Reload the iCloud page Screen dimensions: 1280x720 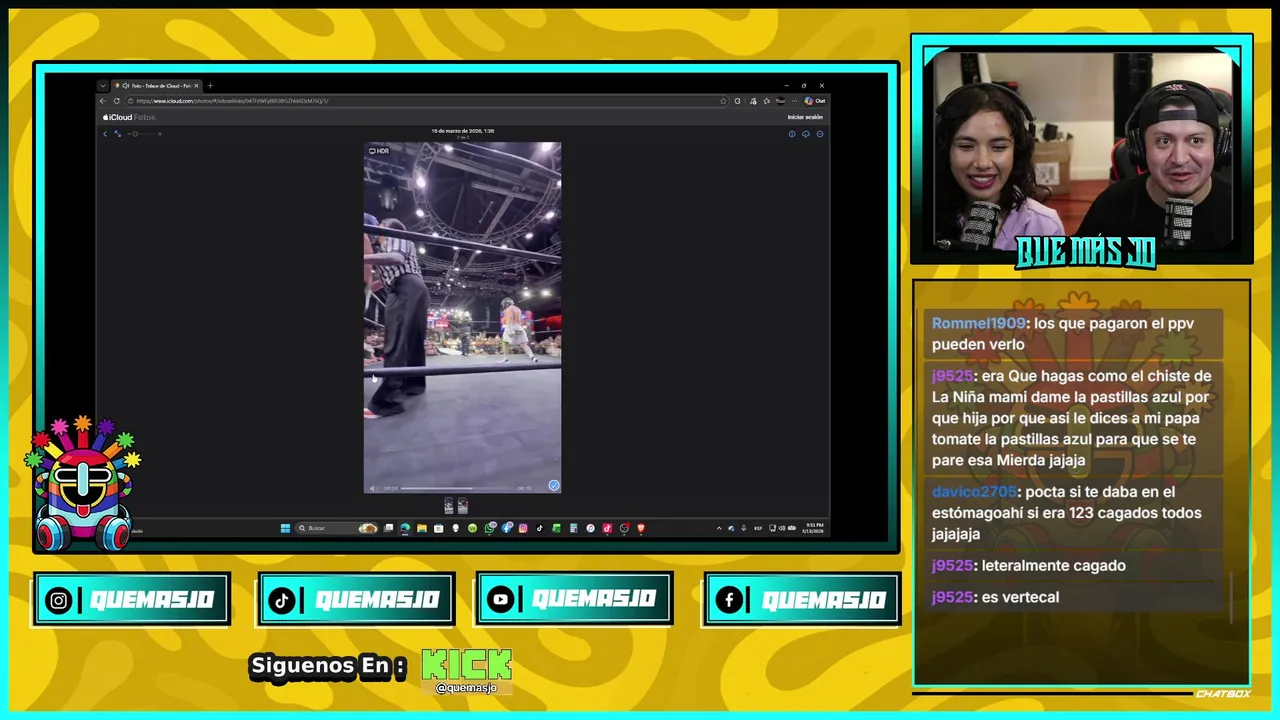pyautogui.click(x=117, y=101)
